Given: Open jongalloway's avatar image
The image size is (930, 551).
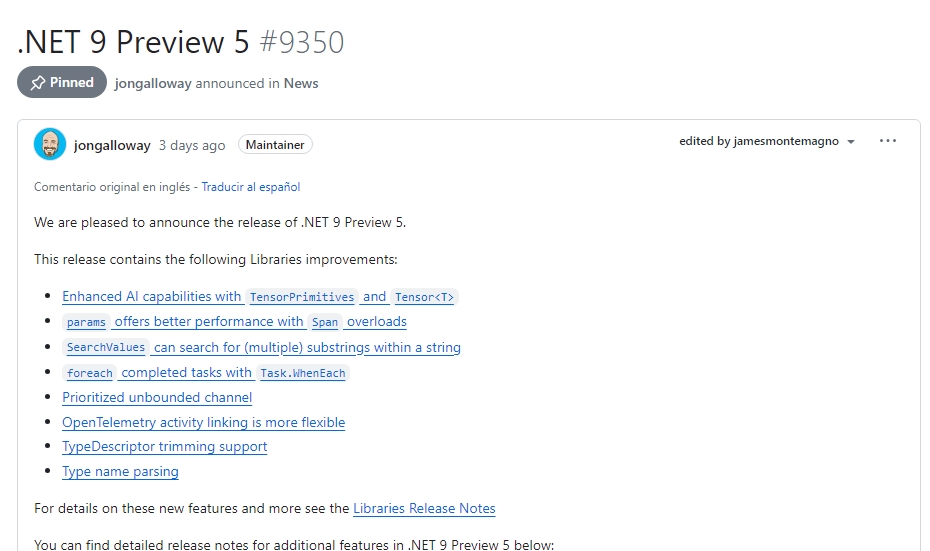Looking at the screenshot, I should click(50, 144).
